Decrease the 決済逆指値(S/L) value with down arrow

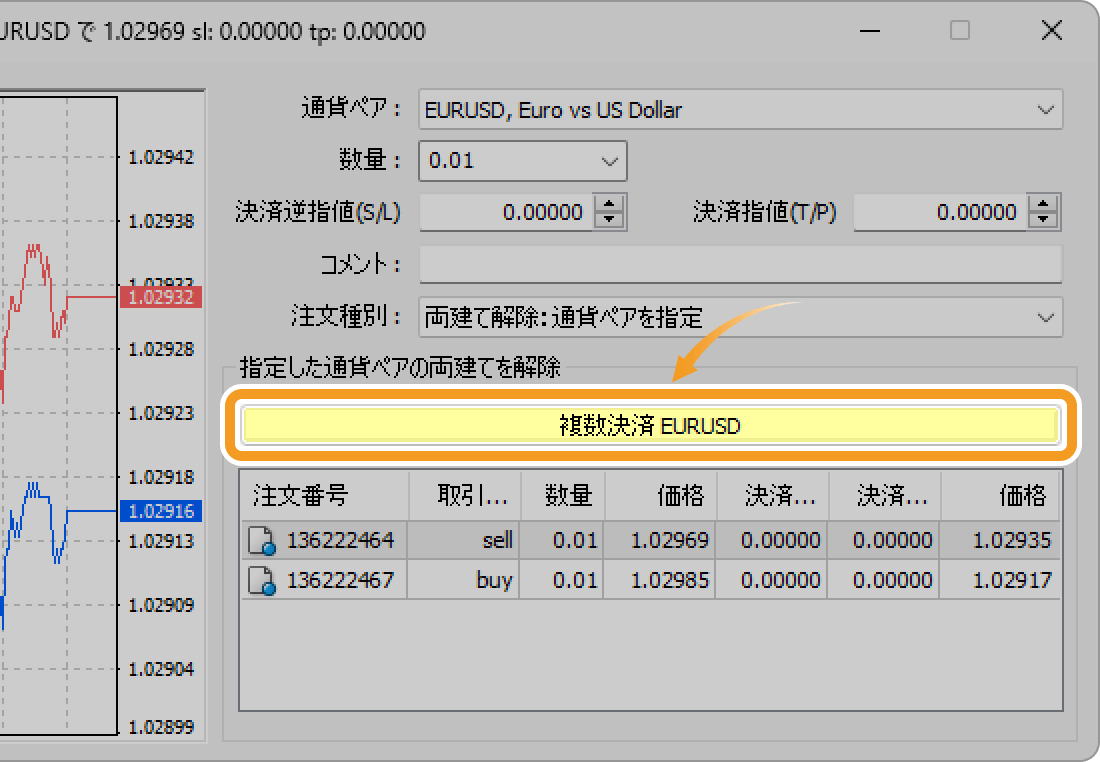609,220
